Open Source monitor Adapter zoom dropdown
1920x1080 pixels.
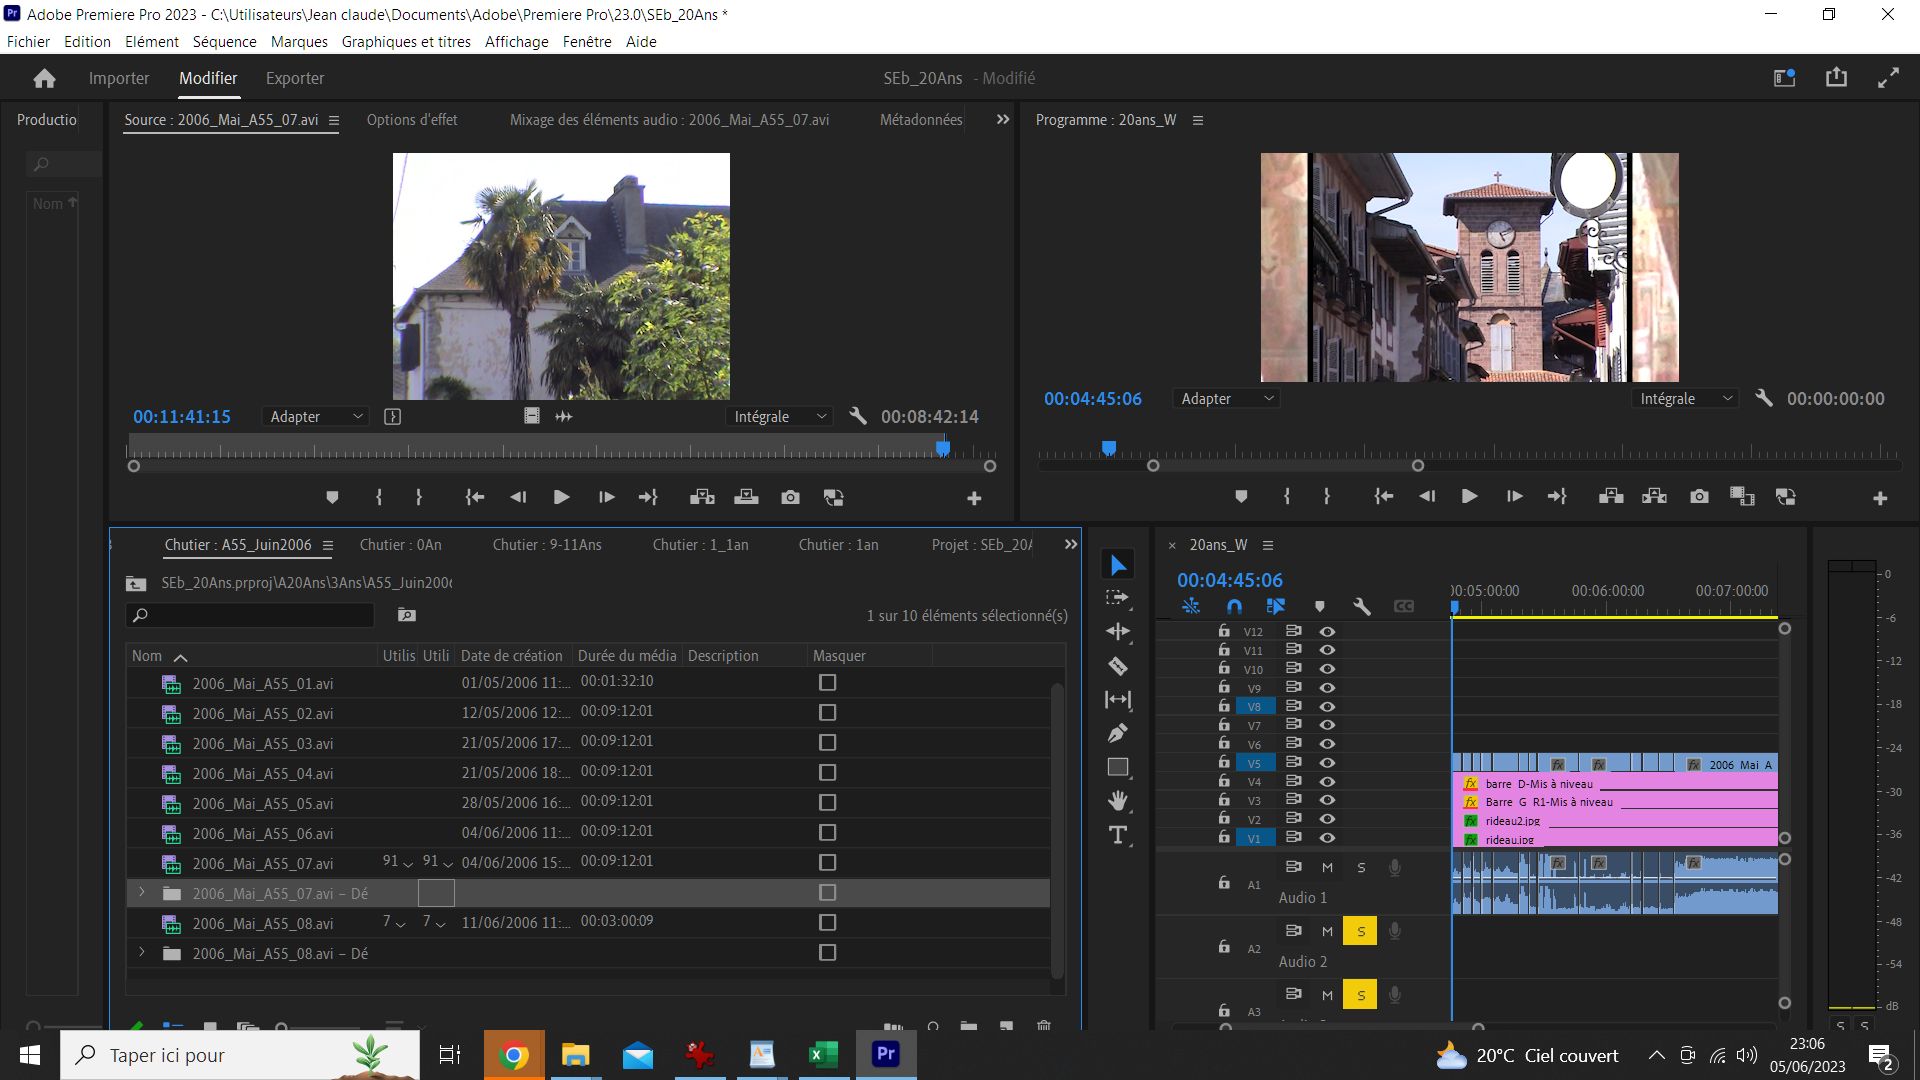click(316, 416)
